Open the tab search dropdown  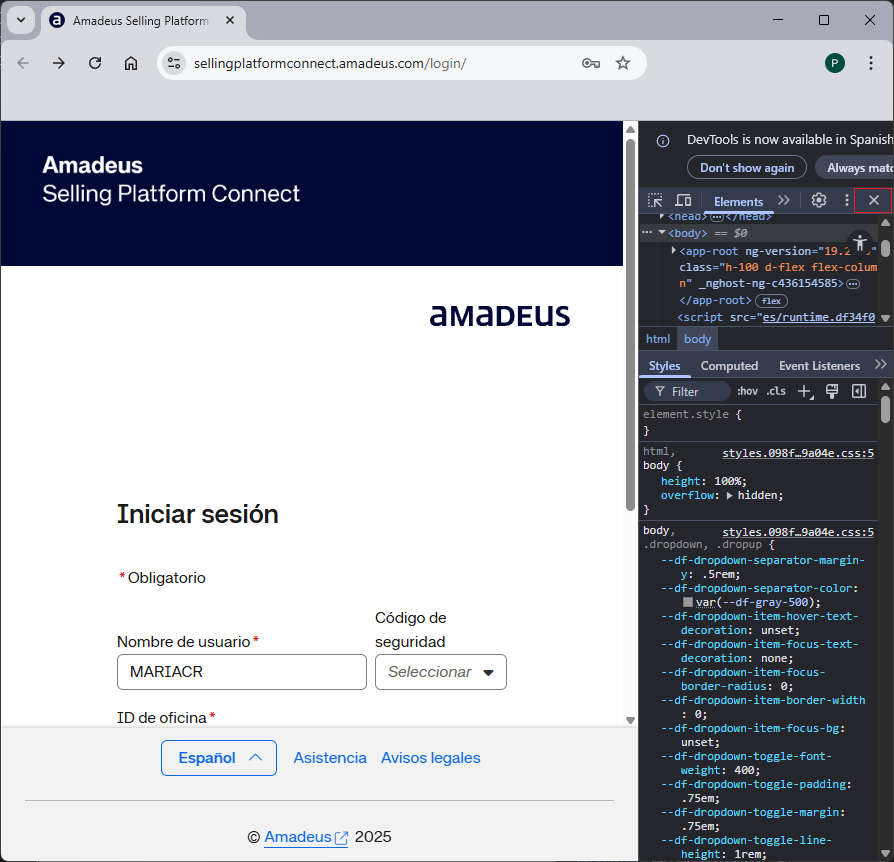click(x=21, y=21)
